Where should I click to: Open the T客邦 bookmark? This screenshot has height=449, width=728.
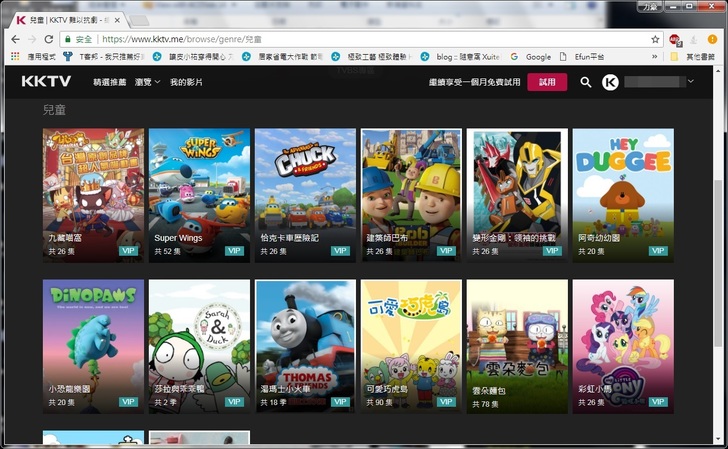tap(104, 57)
